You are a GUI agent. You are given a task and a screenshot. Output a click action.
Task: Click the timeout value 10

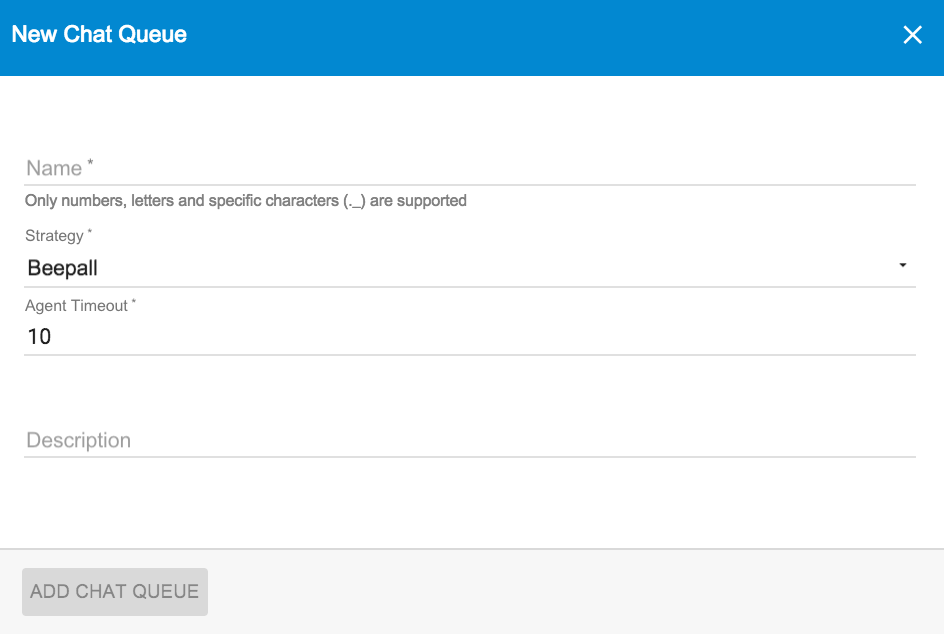(40, 337)
